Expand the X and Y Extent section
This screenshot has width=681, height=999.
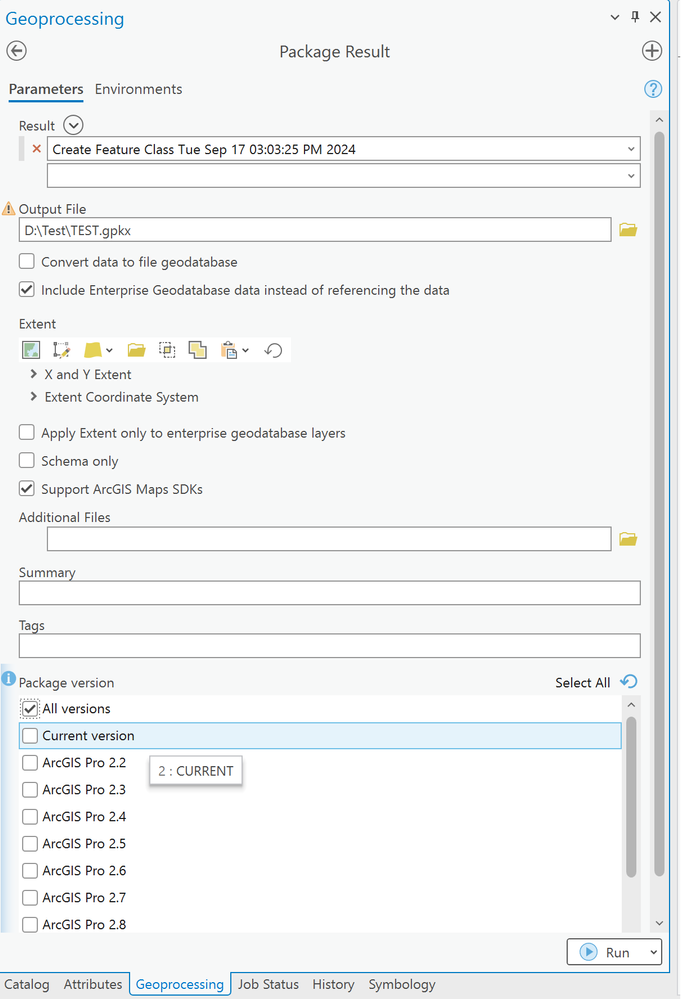point(35,374)
